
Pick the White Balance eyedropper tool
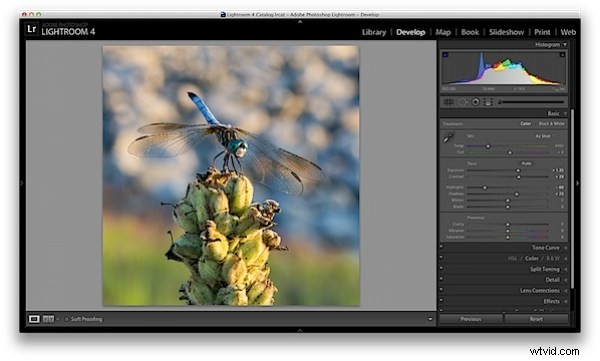(x=448, y=138)
